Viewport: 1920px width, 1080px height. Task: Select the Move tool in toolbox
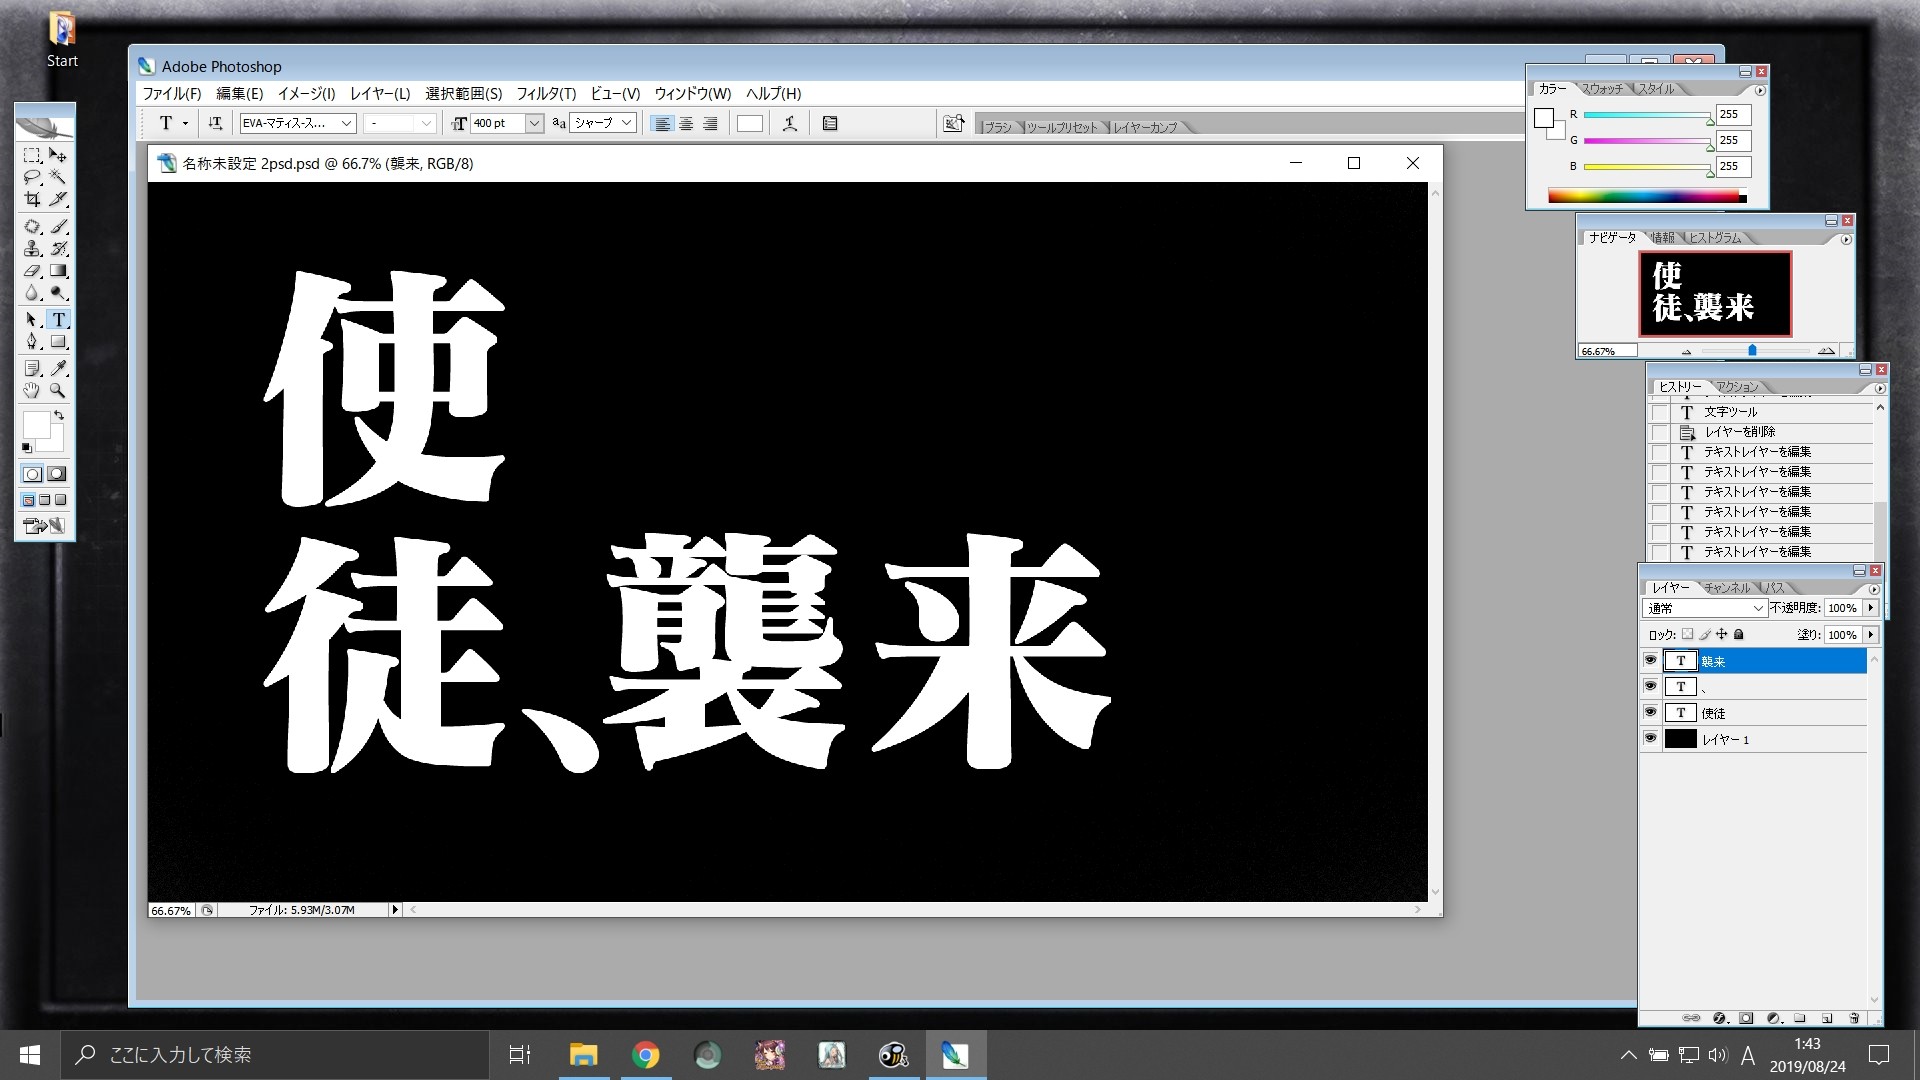[x=58, y=155]
